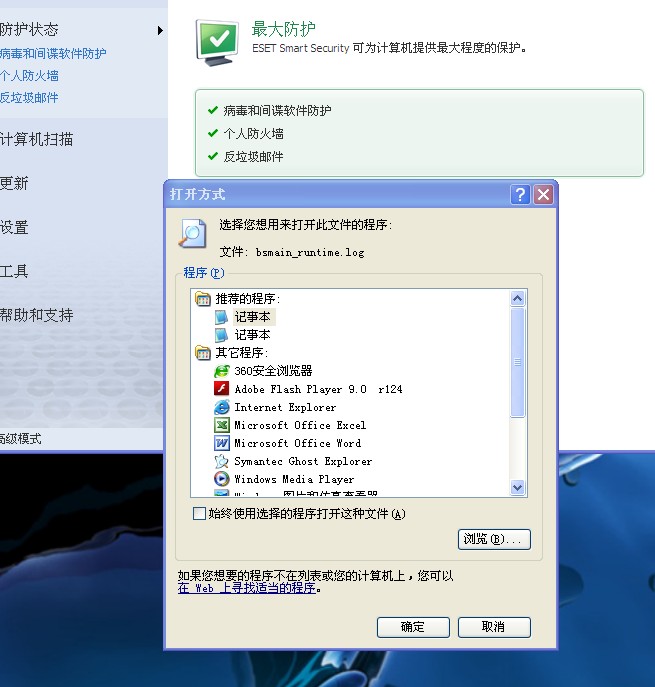Click green checkmark beside 个人防火墙 status
Image resolution: width=655 pixels, height=687 pixels.
point(213,133)
